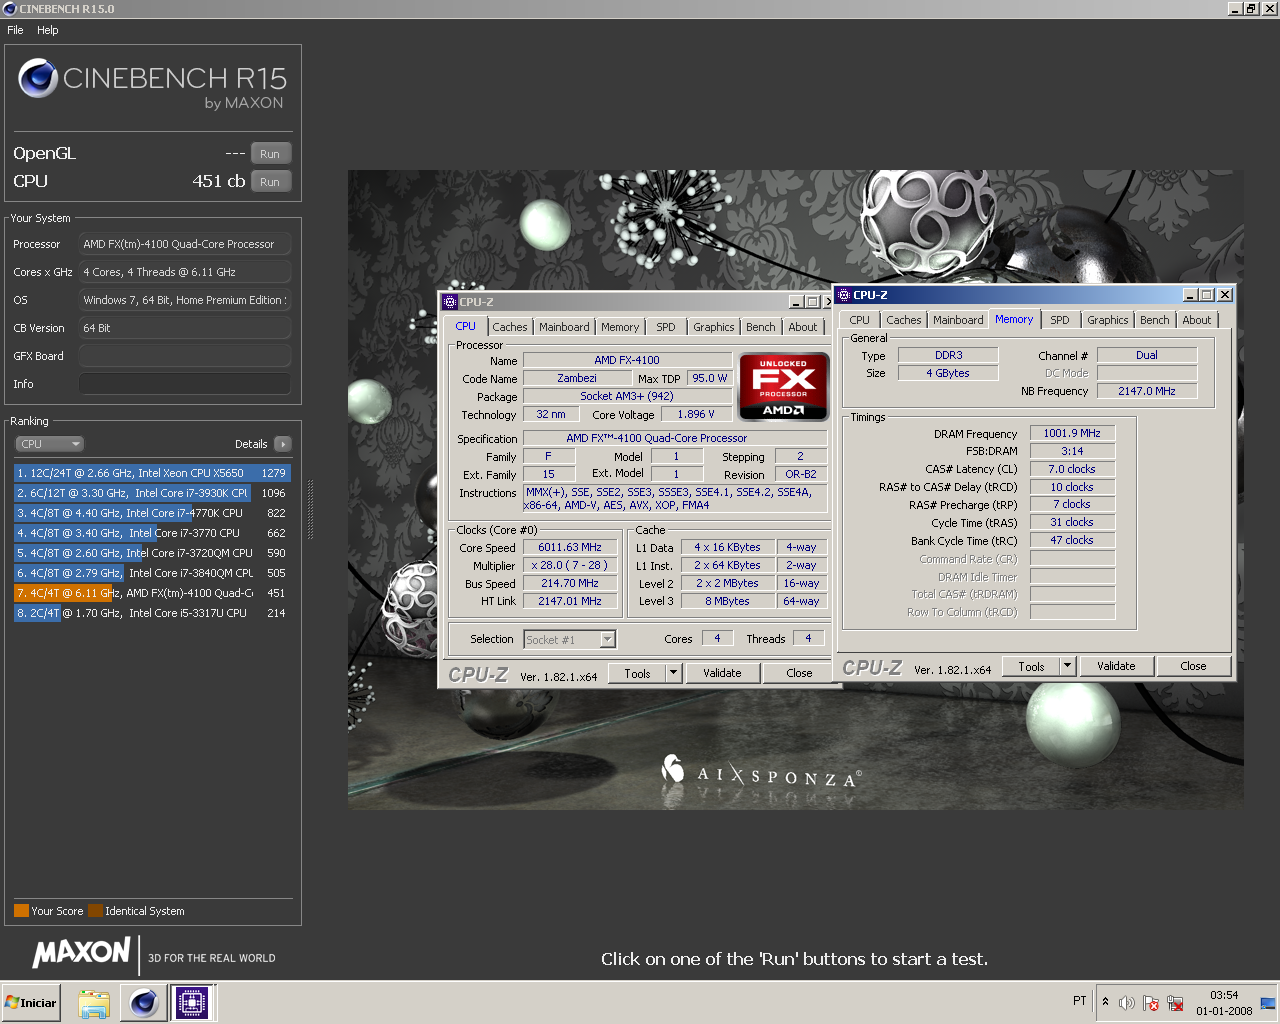Click the CPU-Z title bar icon of front window
This screenshot has width=1280, height=1024.
pyautogui.click(x=844, y=295)
